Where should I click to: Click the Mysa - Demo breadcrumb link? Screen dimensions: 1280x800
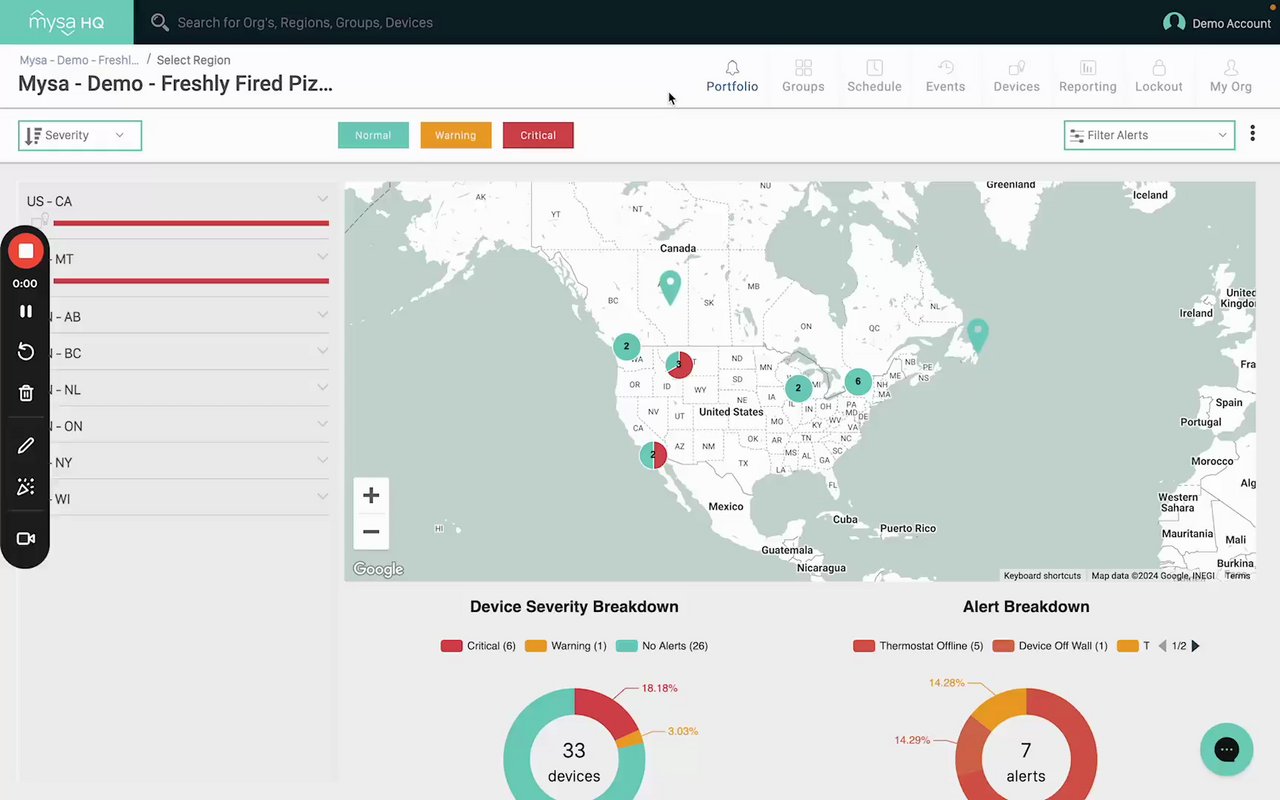pyautogui.click(x=79, y=60)
